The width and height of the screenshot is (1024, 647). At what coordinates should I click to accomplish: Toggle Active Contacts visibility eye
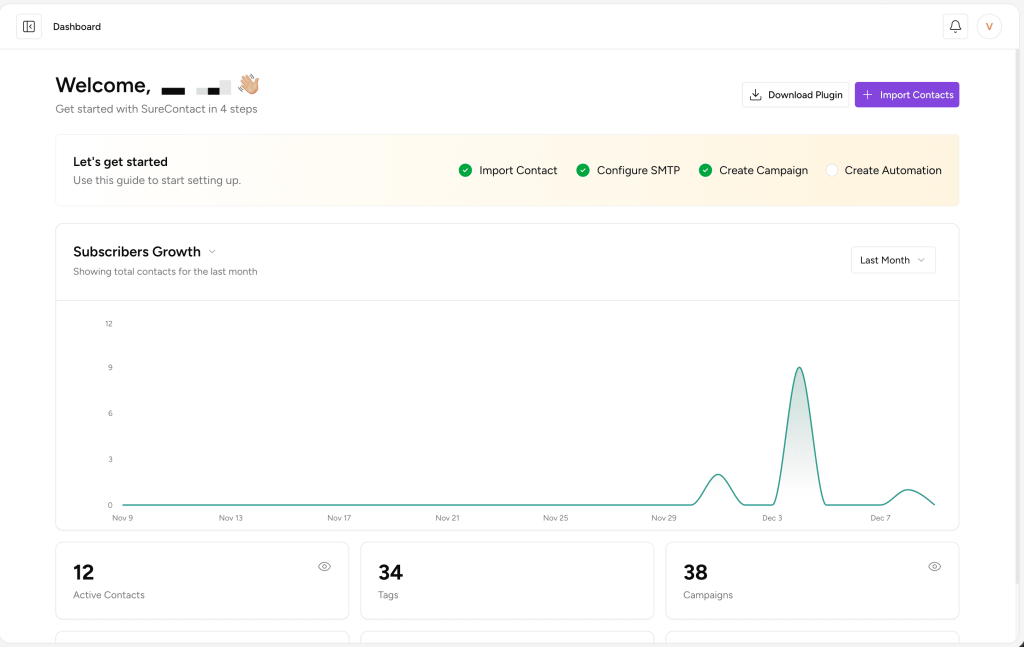point(324,566)
